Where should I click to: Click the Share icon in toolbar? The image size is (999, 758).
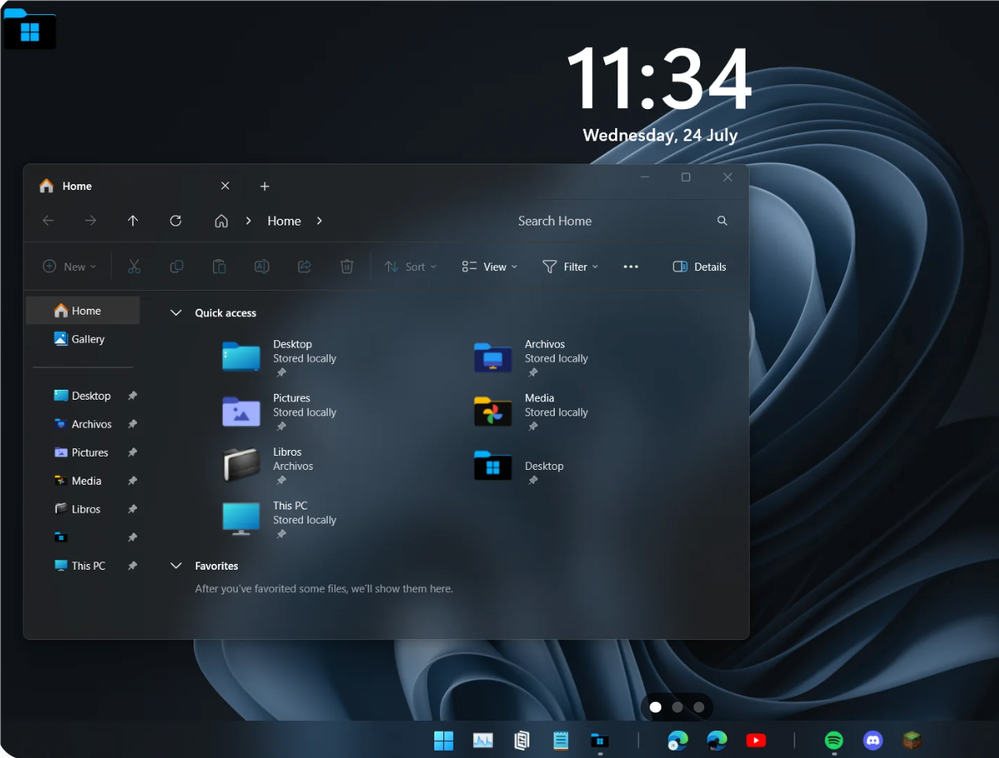(x=305, y=266)
